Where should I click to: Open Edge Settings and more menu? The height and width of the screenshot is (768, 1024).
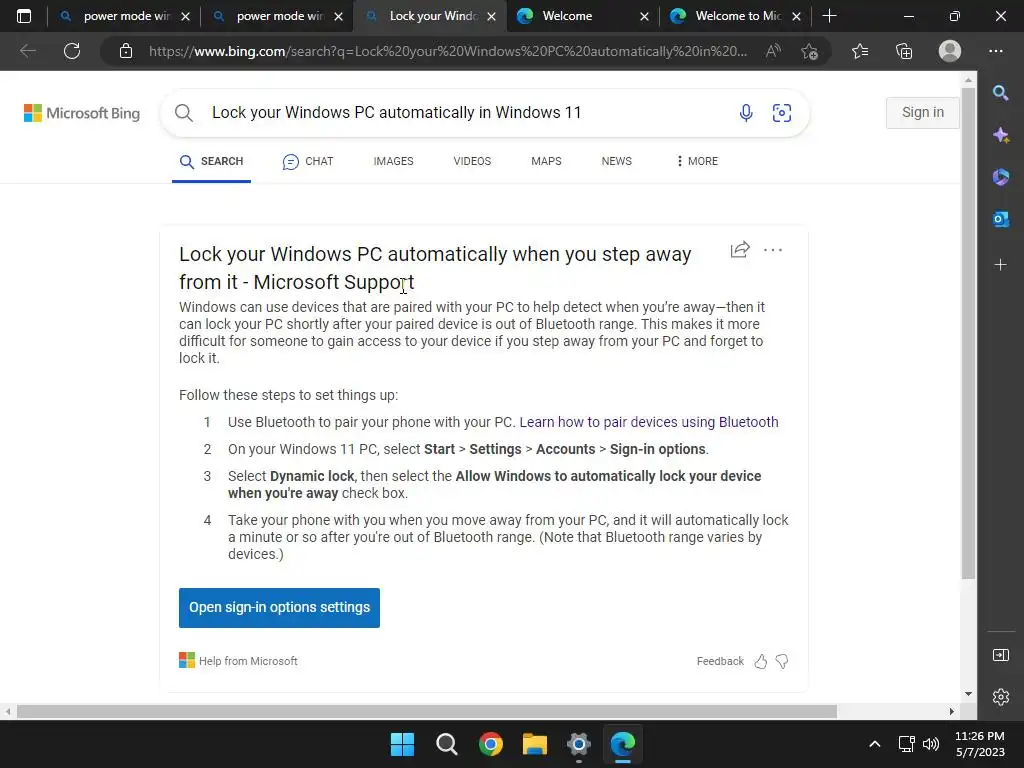pos(995,51)
